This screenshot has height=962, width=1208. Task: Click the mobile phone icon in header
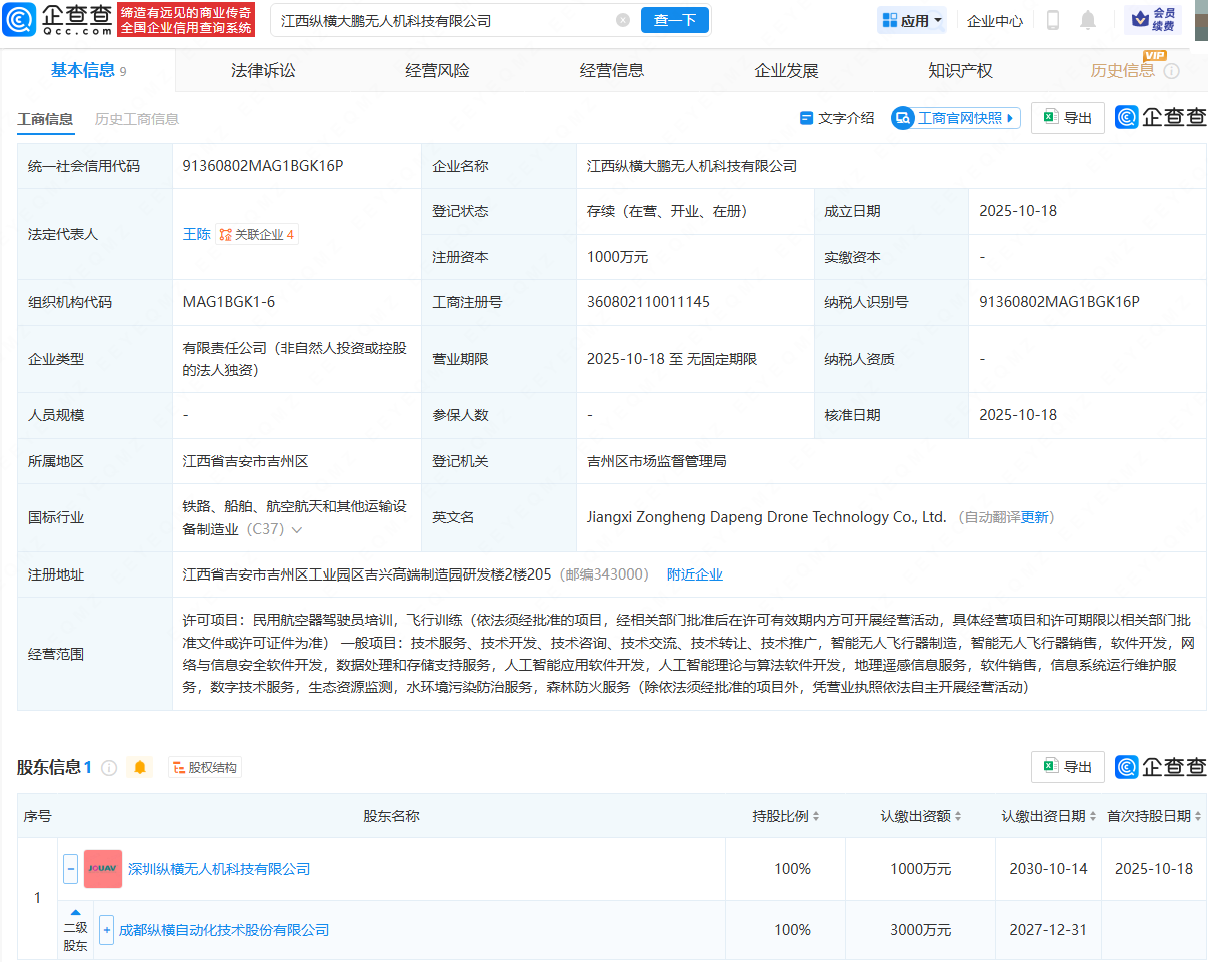point(1053,20)
